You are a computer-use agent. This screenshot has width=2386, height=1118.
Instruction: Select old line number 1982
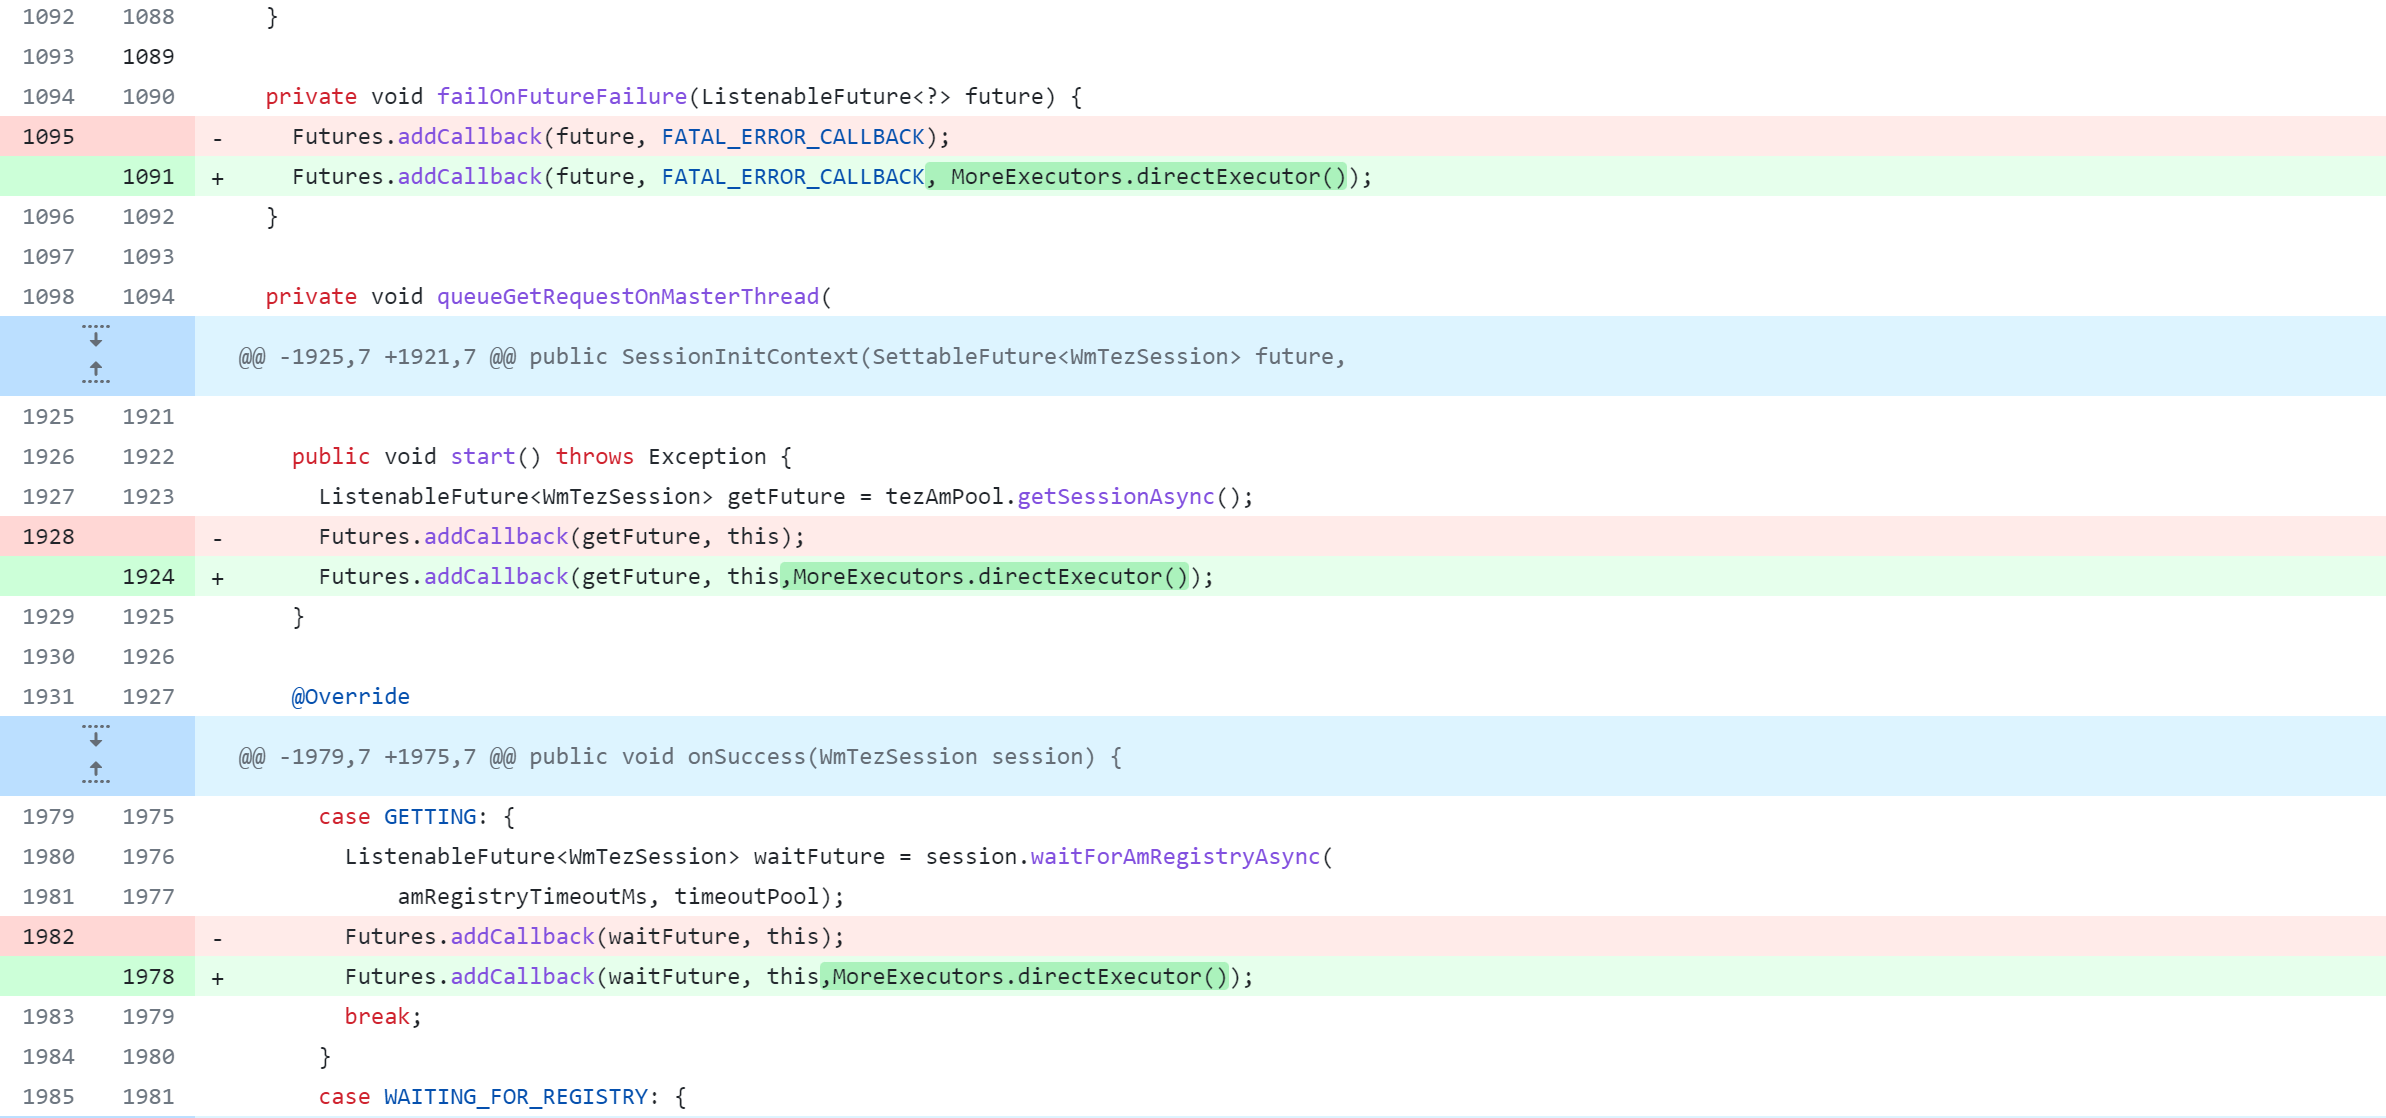coord(49,936)
